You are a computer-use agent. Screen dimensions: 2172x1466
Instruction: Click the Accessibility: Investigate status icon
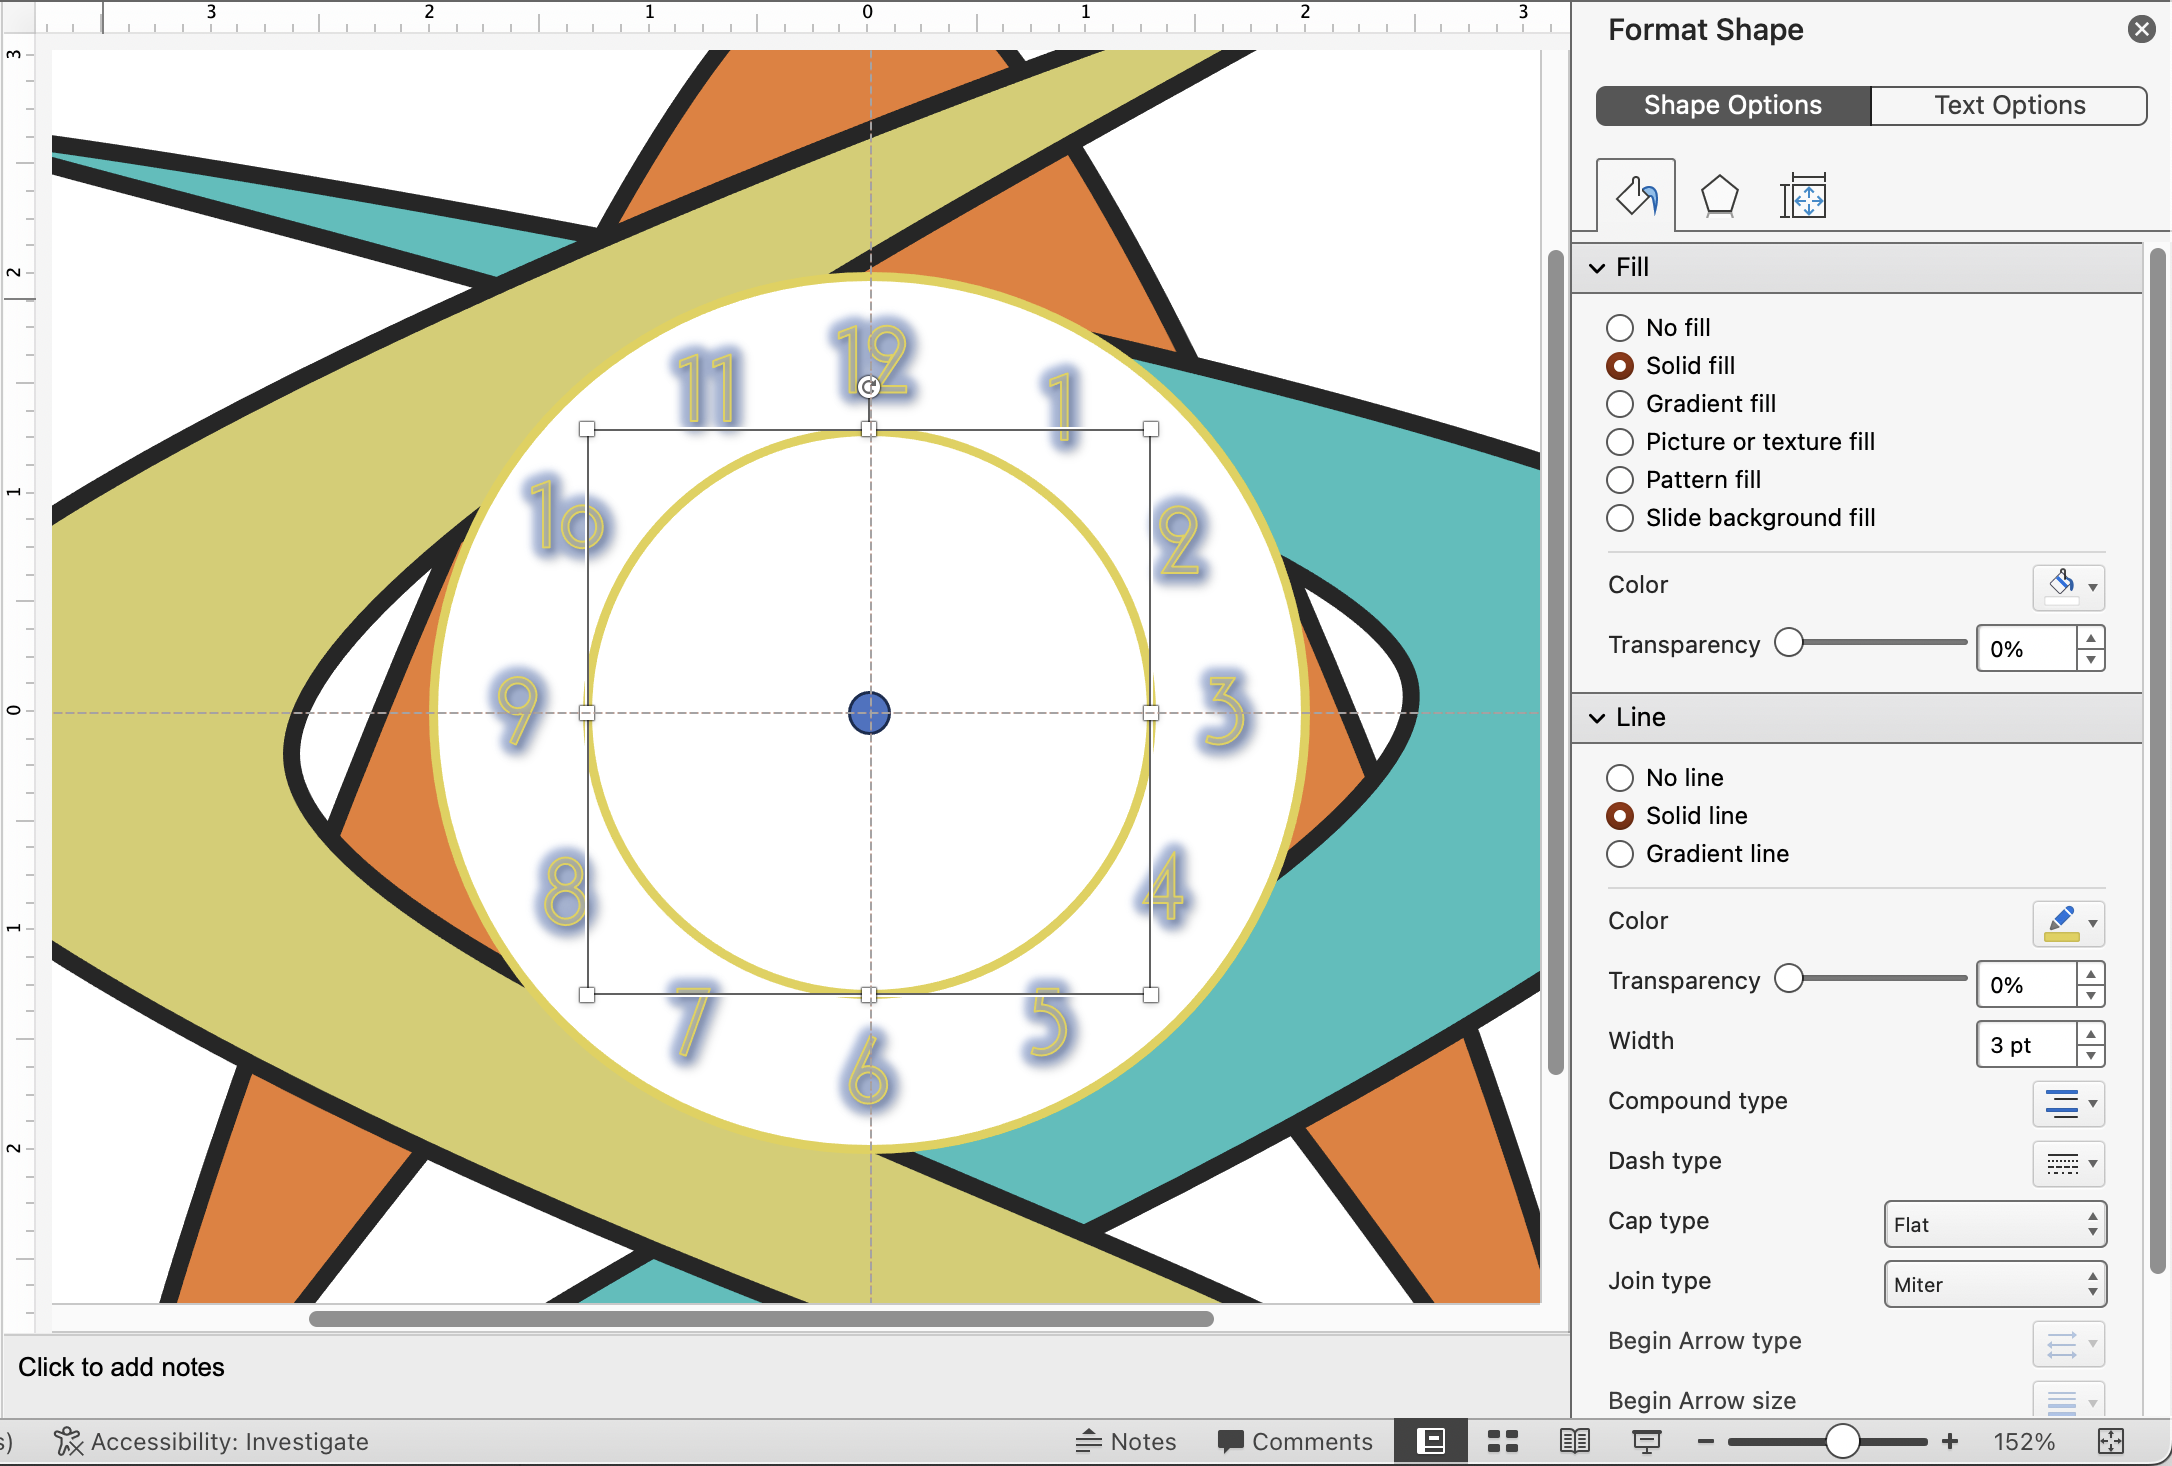[68, 1441]
